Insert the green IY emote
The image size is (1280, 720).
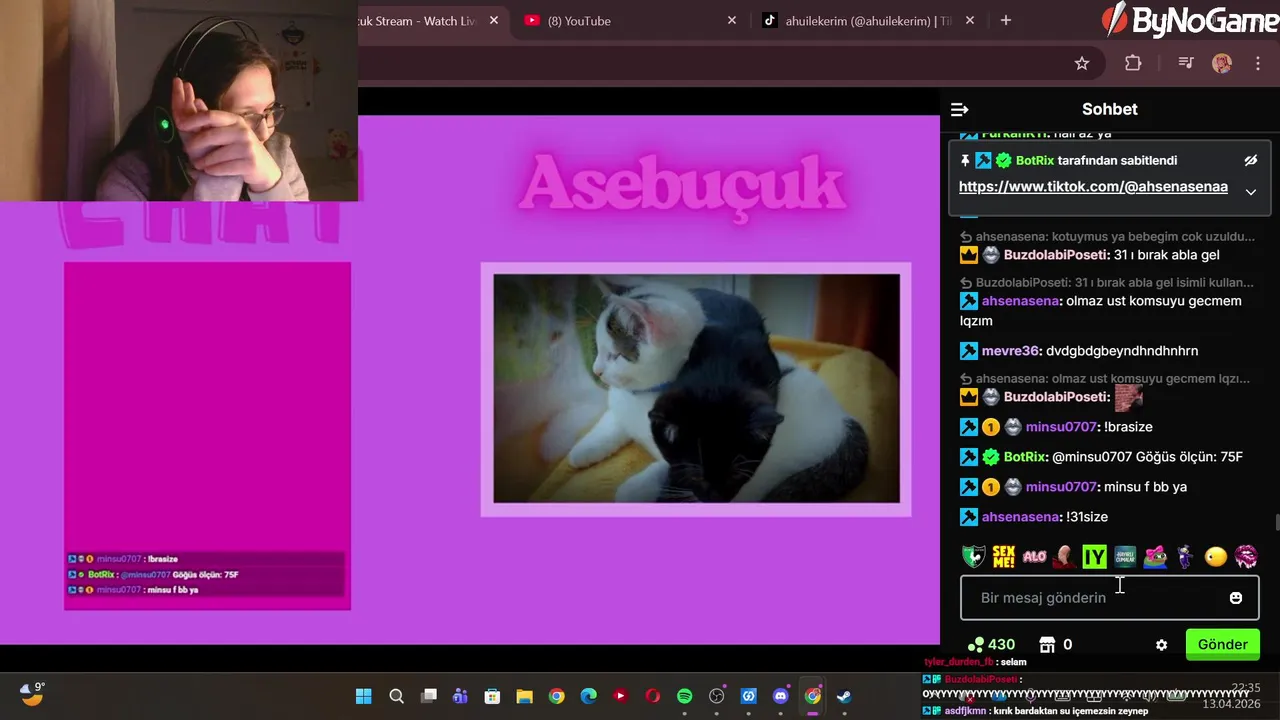1095,557
